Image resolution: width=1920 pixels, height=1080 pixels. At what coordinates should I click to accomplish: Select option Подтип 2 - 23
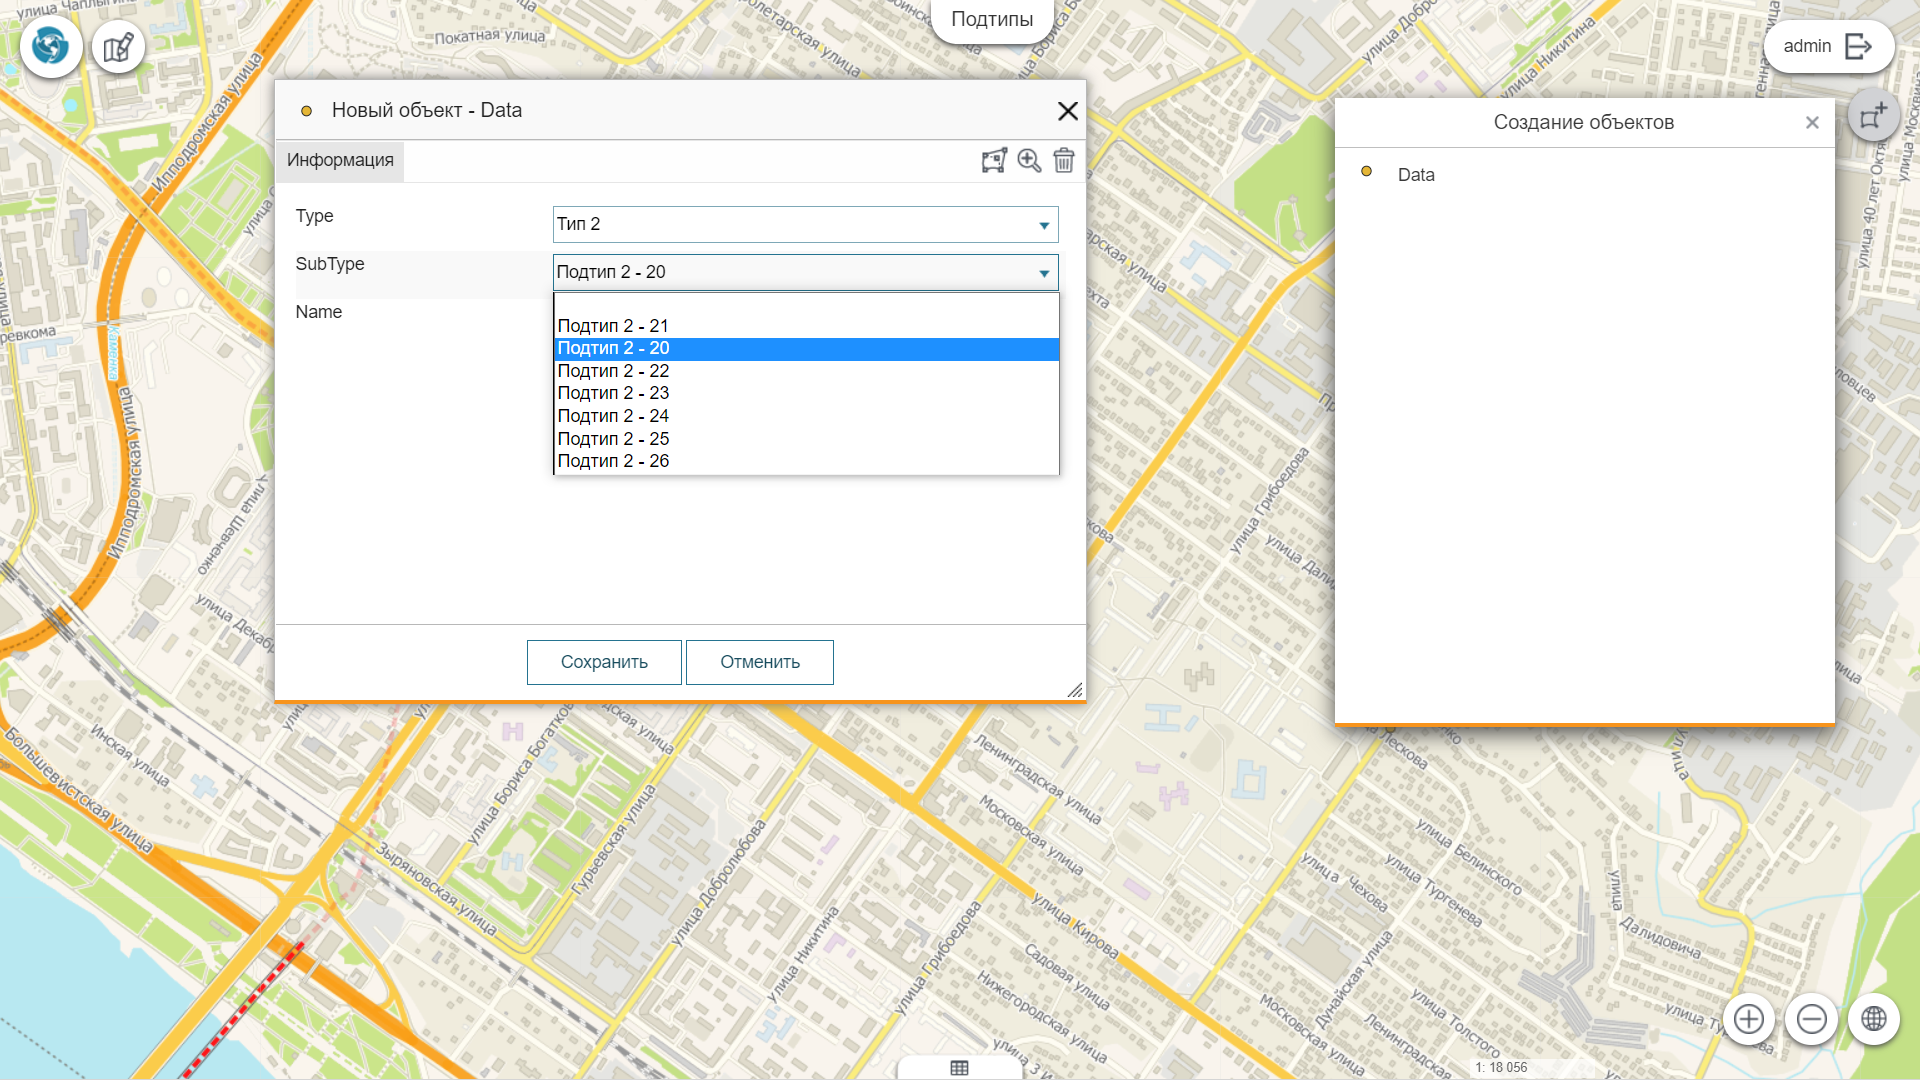[x=613, y=393]
